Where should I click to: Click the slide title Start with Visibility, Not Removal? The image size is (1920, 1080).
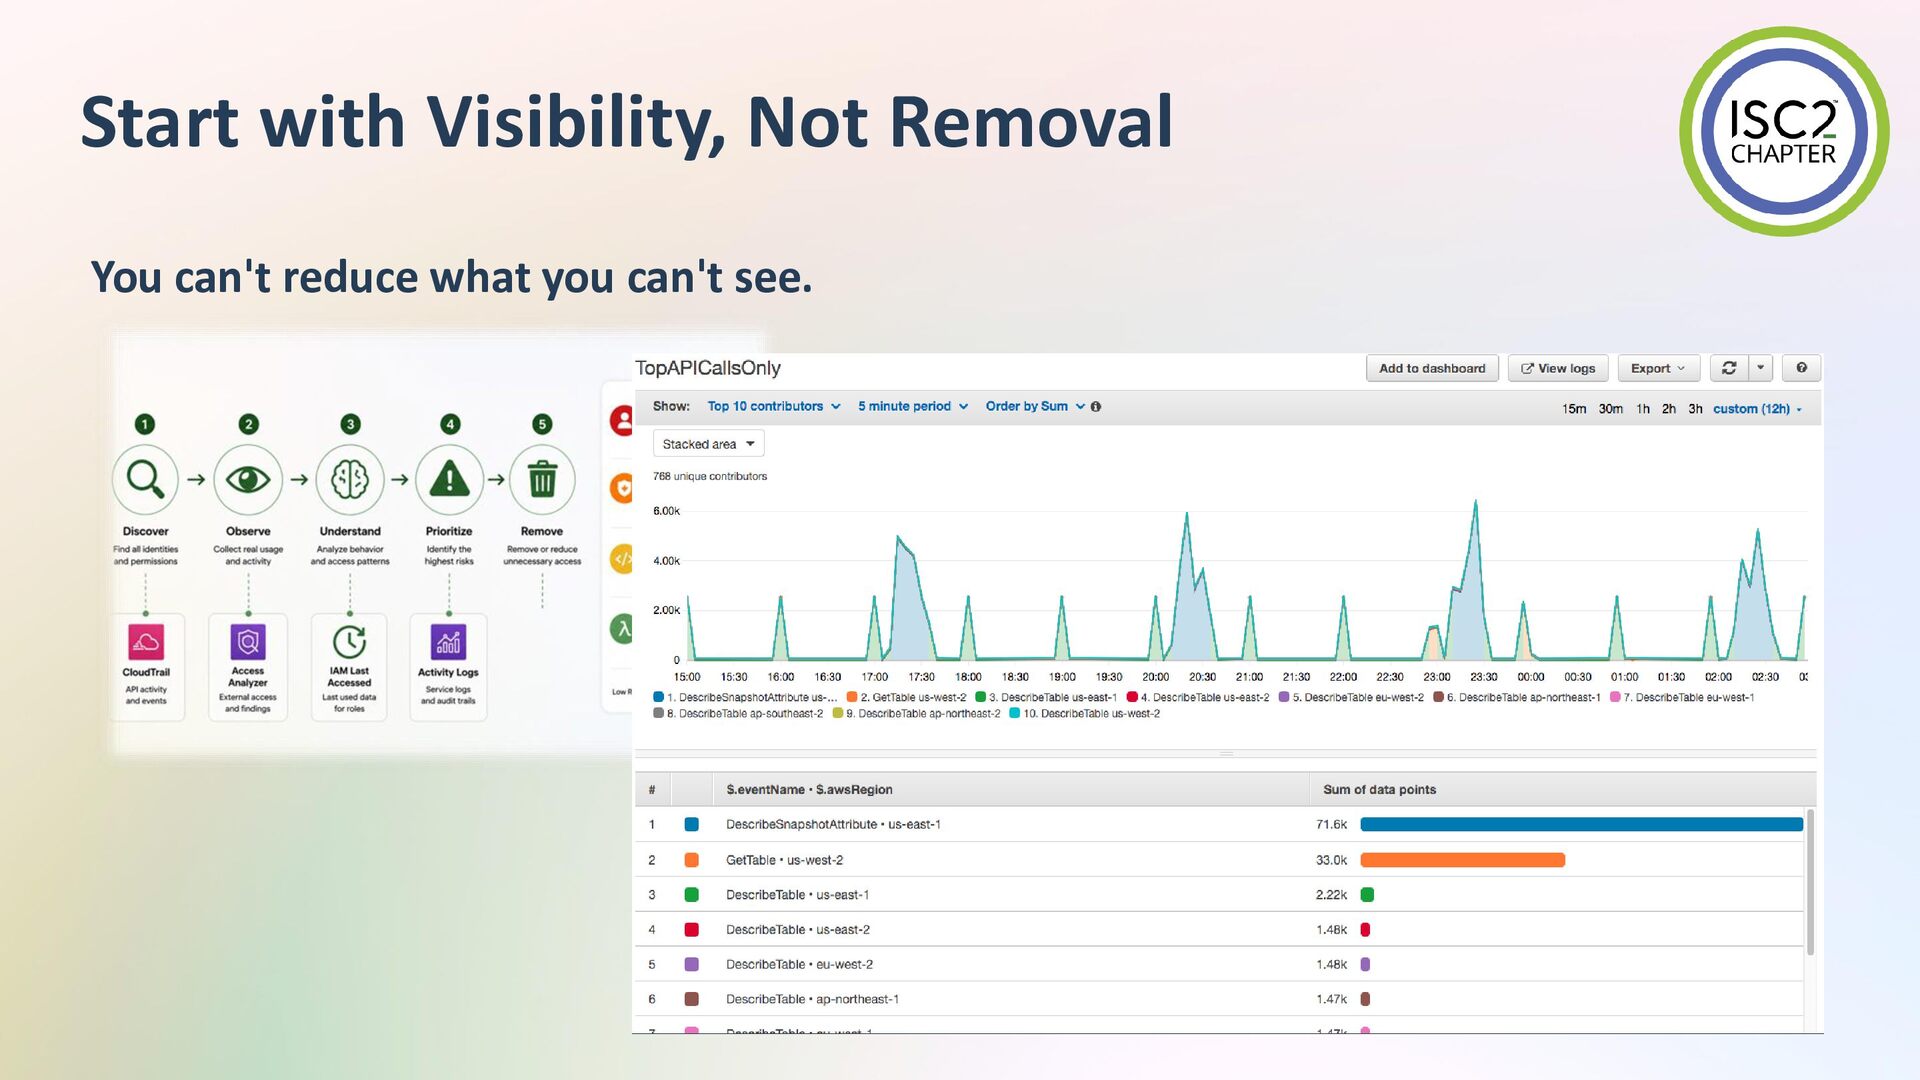click(x=627, y=122)
